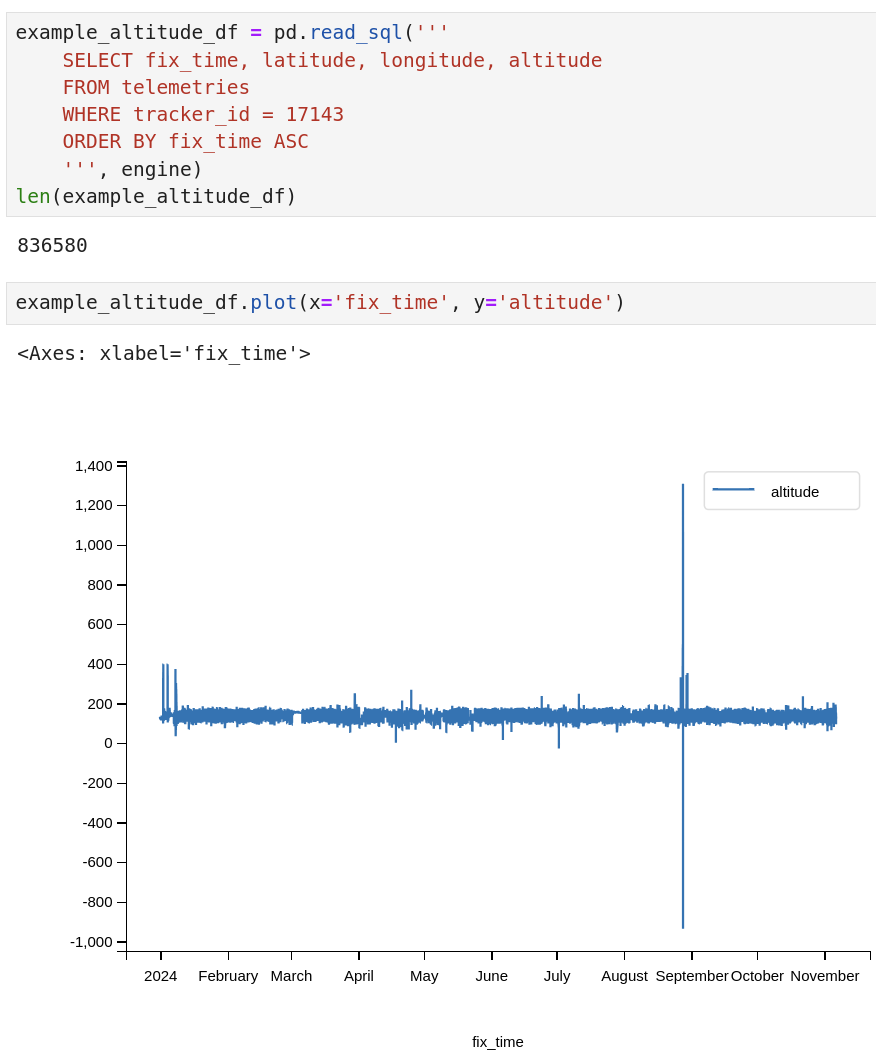Screen dimensions: 876x1062
Task: Click the tall September altitude spike peak
Action: click(x=683, y=486)
